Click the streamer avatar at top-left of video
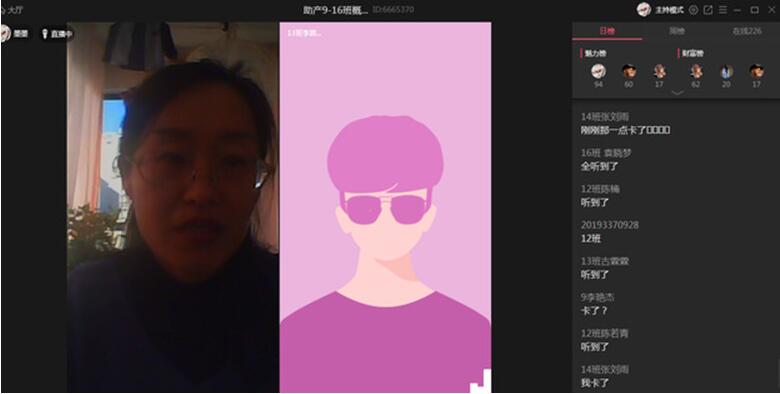This screenshot has width=780, height=394. [4, 33]
